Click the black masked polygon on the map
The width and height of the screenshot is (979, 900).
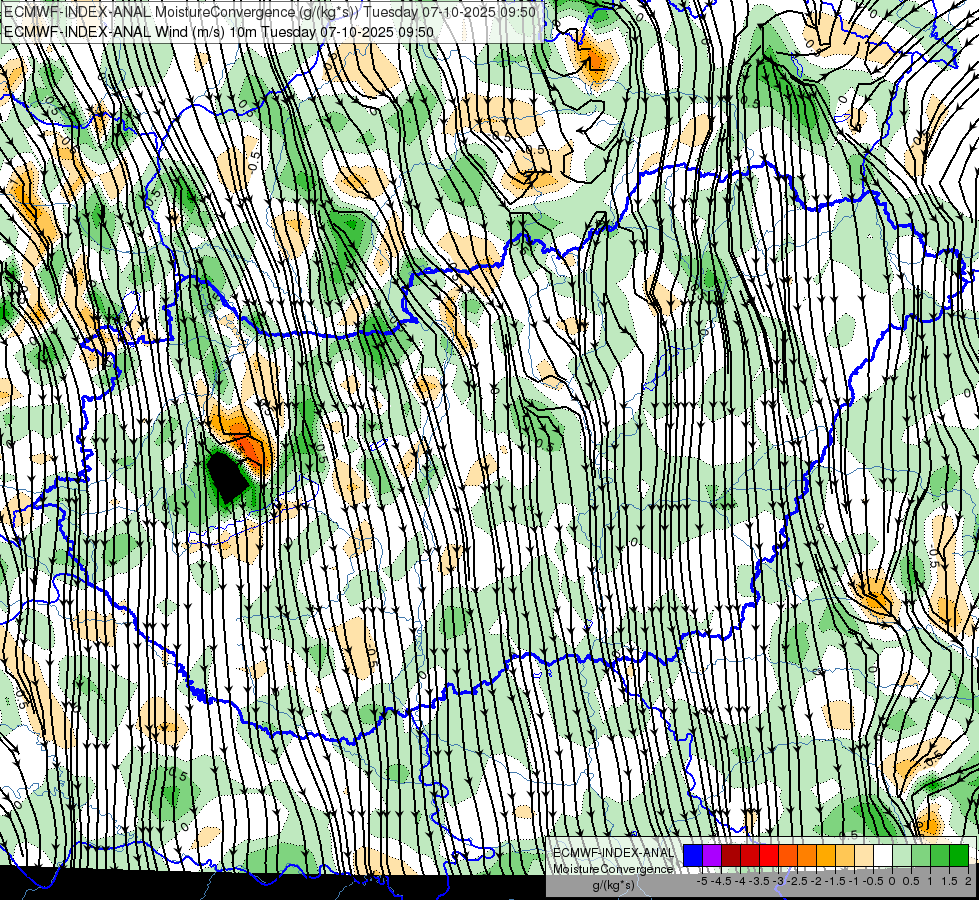tap(227, 477)
